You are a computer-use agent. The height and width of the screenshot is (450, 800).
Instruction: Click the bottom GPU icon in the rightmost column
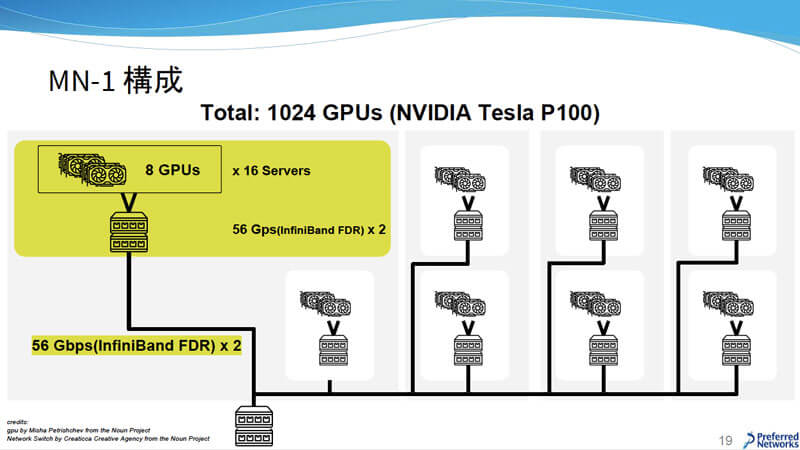point(728,304)
